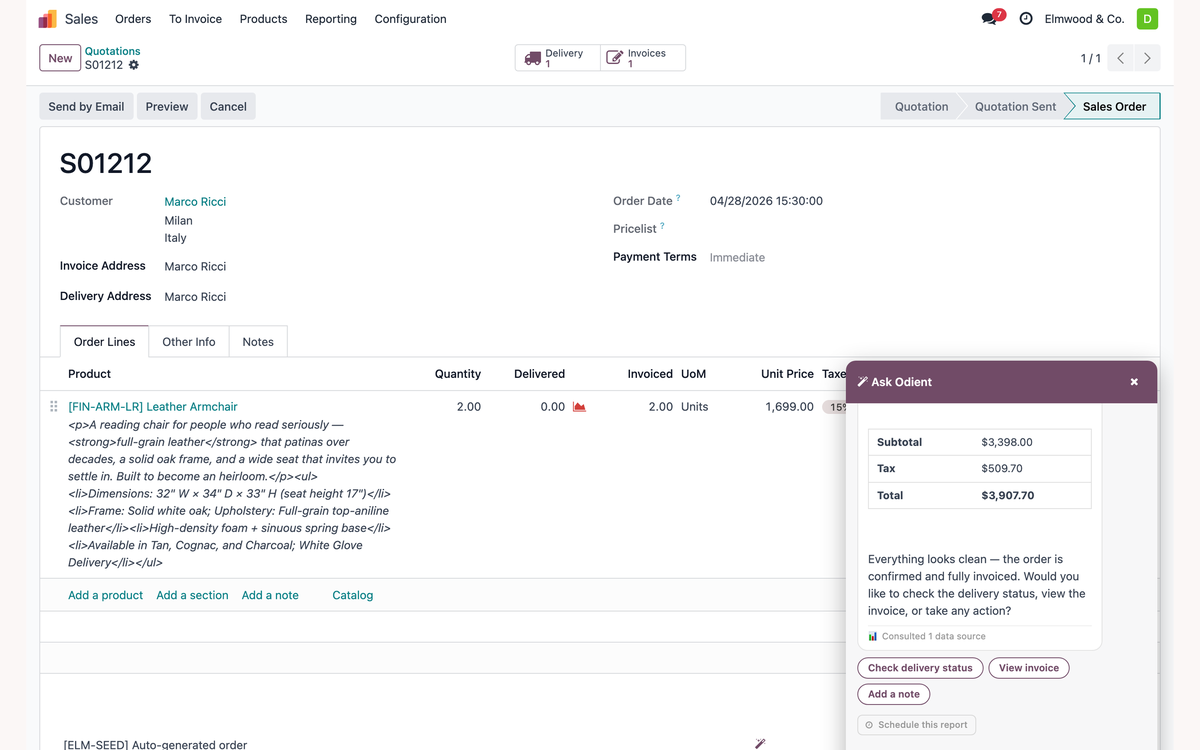Image resolution: width=1200 pixels, height=750 pixels.
Task: Grab the Leather Armchair row handle
Action: (x=54, y=407)
